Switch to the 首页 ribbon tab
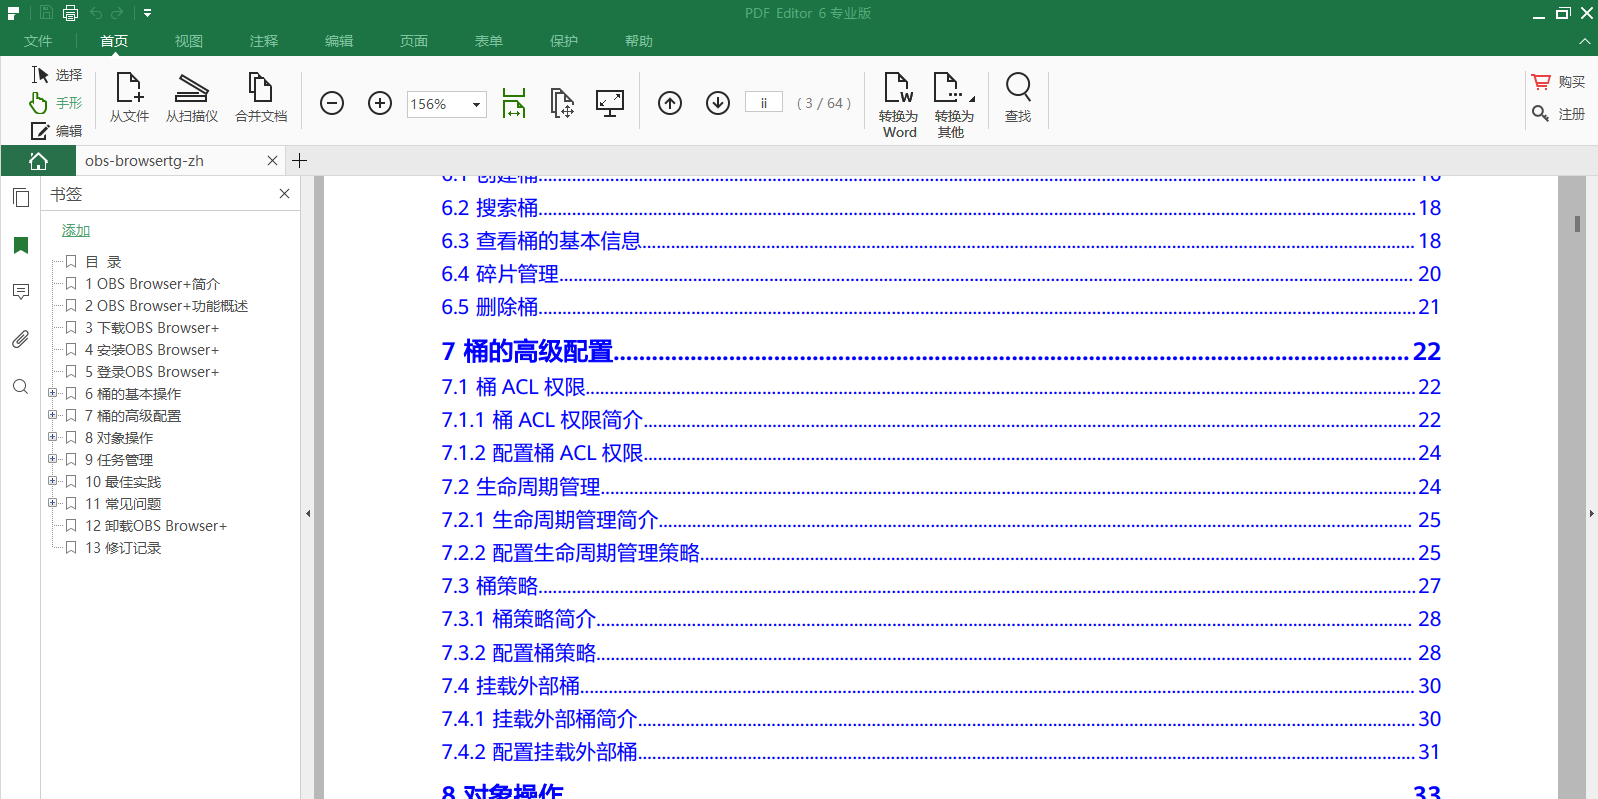1598x799 pixels. coord(114,41)
